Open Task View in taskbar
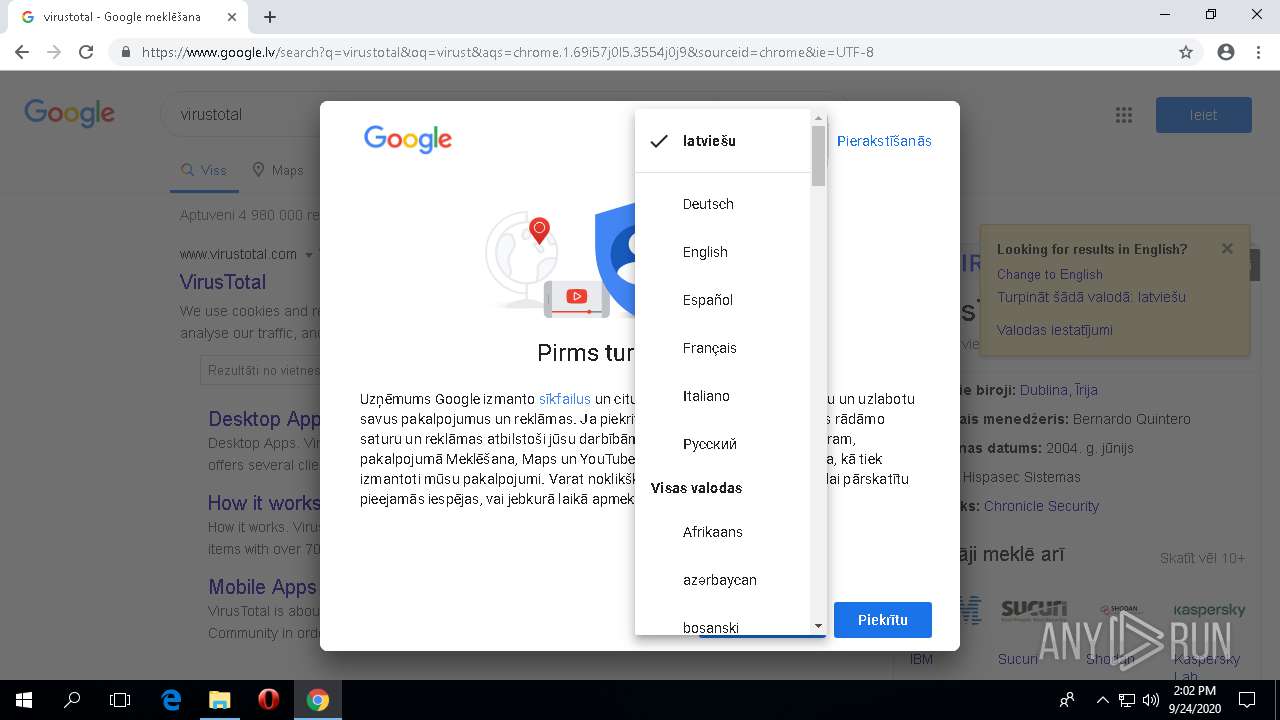1280x720 pixels. (x=120, y=700)
